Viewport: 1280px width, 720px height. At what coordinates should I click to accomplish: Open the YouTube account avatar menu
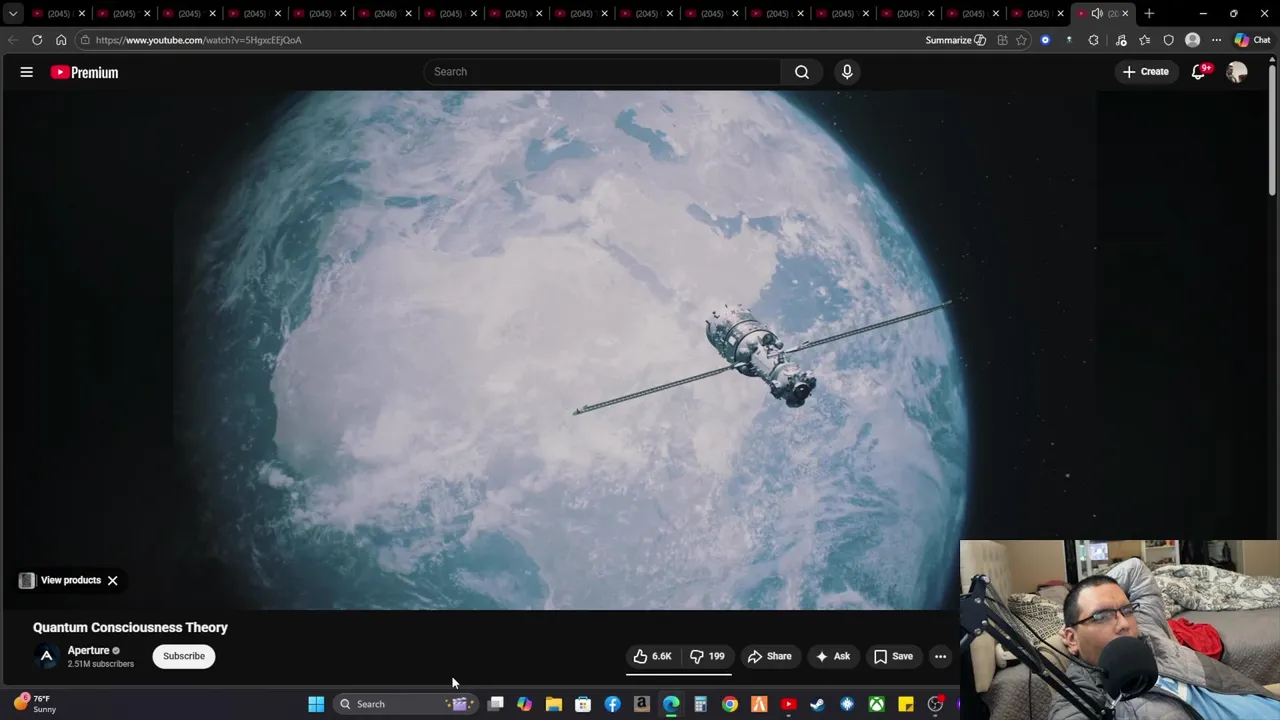coord(1237,72)
